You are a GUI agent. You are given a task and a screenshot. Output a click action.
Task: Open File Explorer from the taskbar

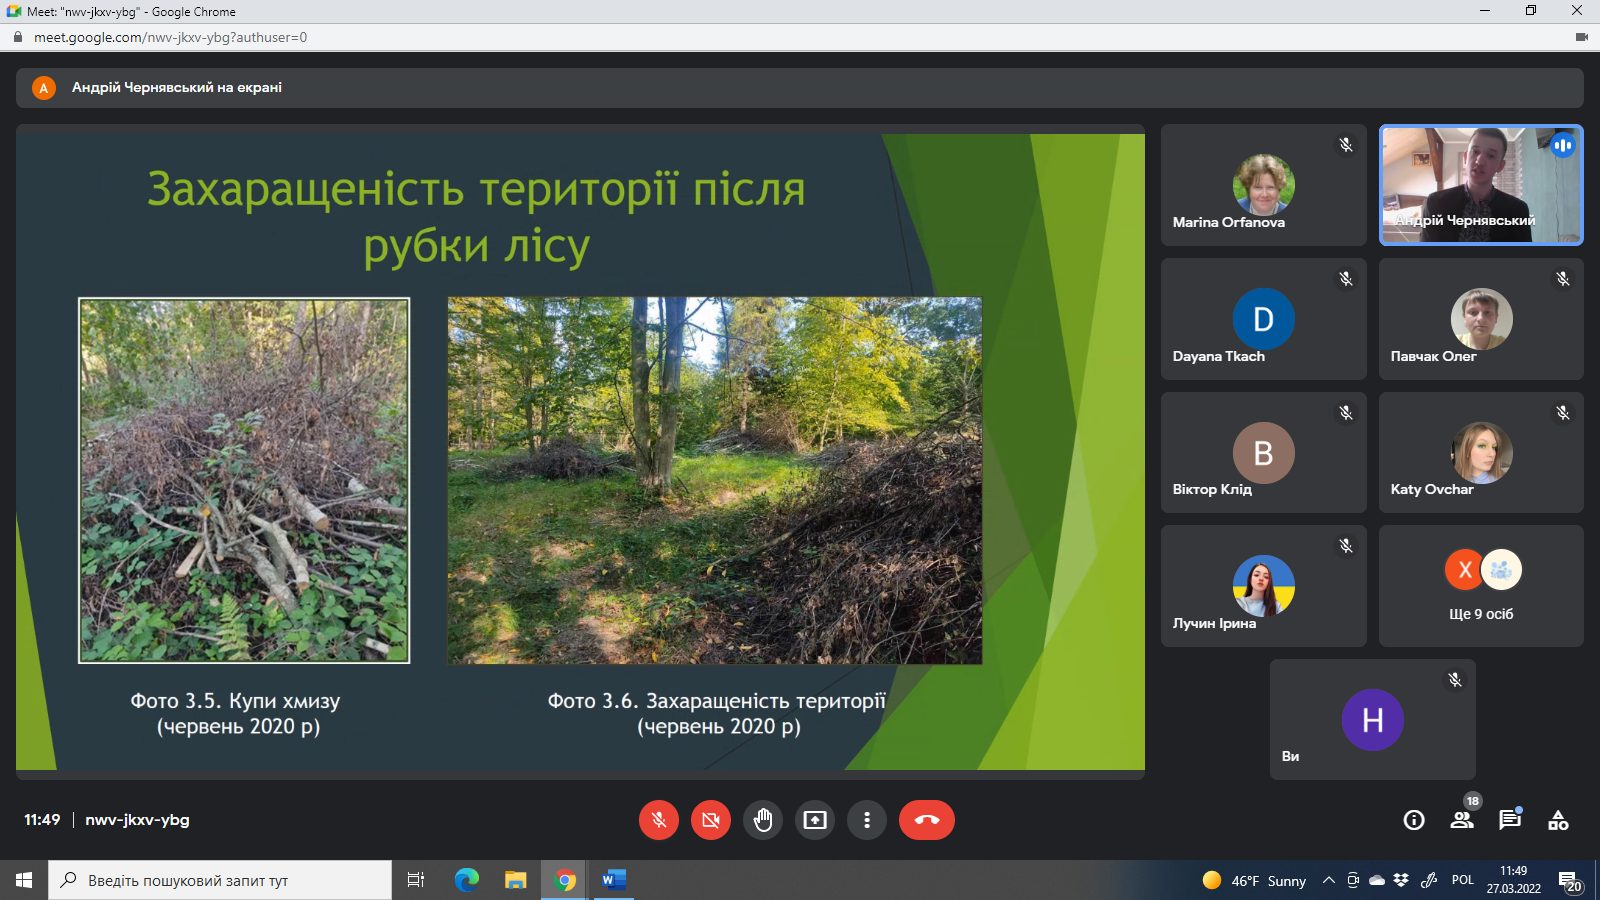pyautogui.click(x=515, y=880)
